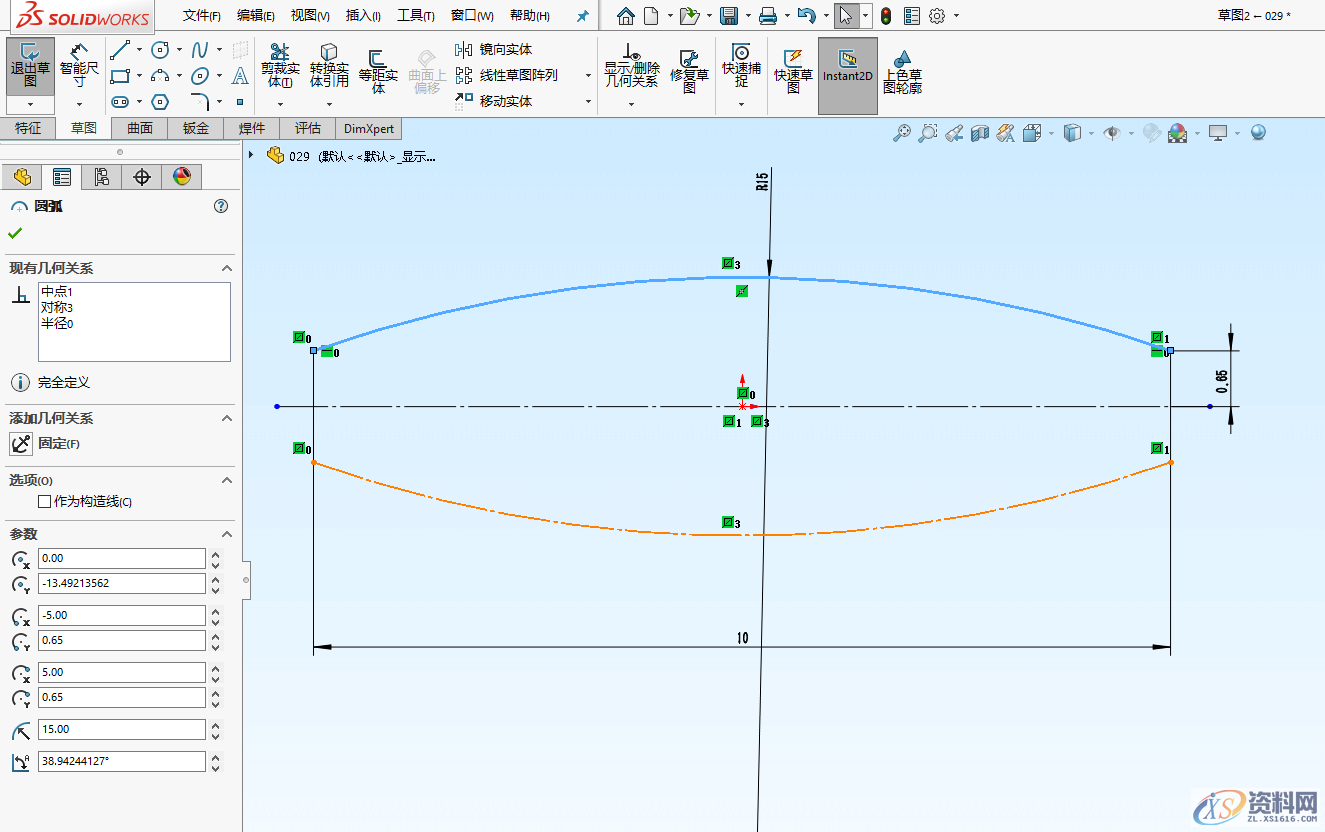Screen dimensions: 1325x832
Task: Switch to the 特征 Features tab
Action: tap(29, 128)
